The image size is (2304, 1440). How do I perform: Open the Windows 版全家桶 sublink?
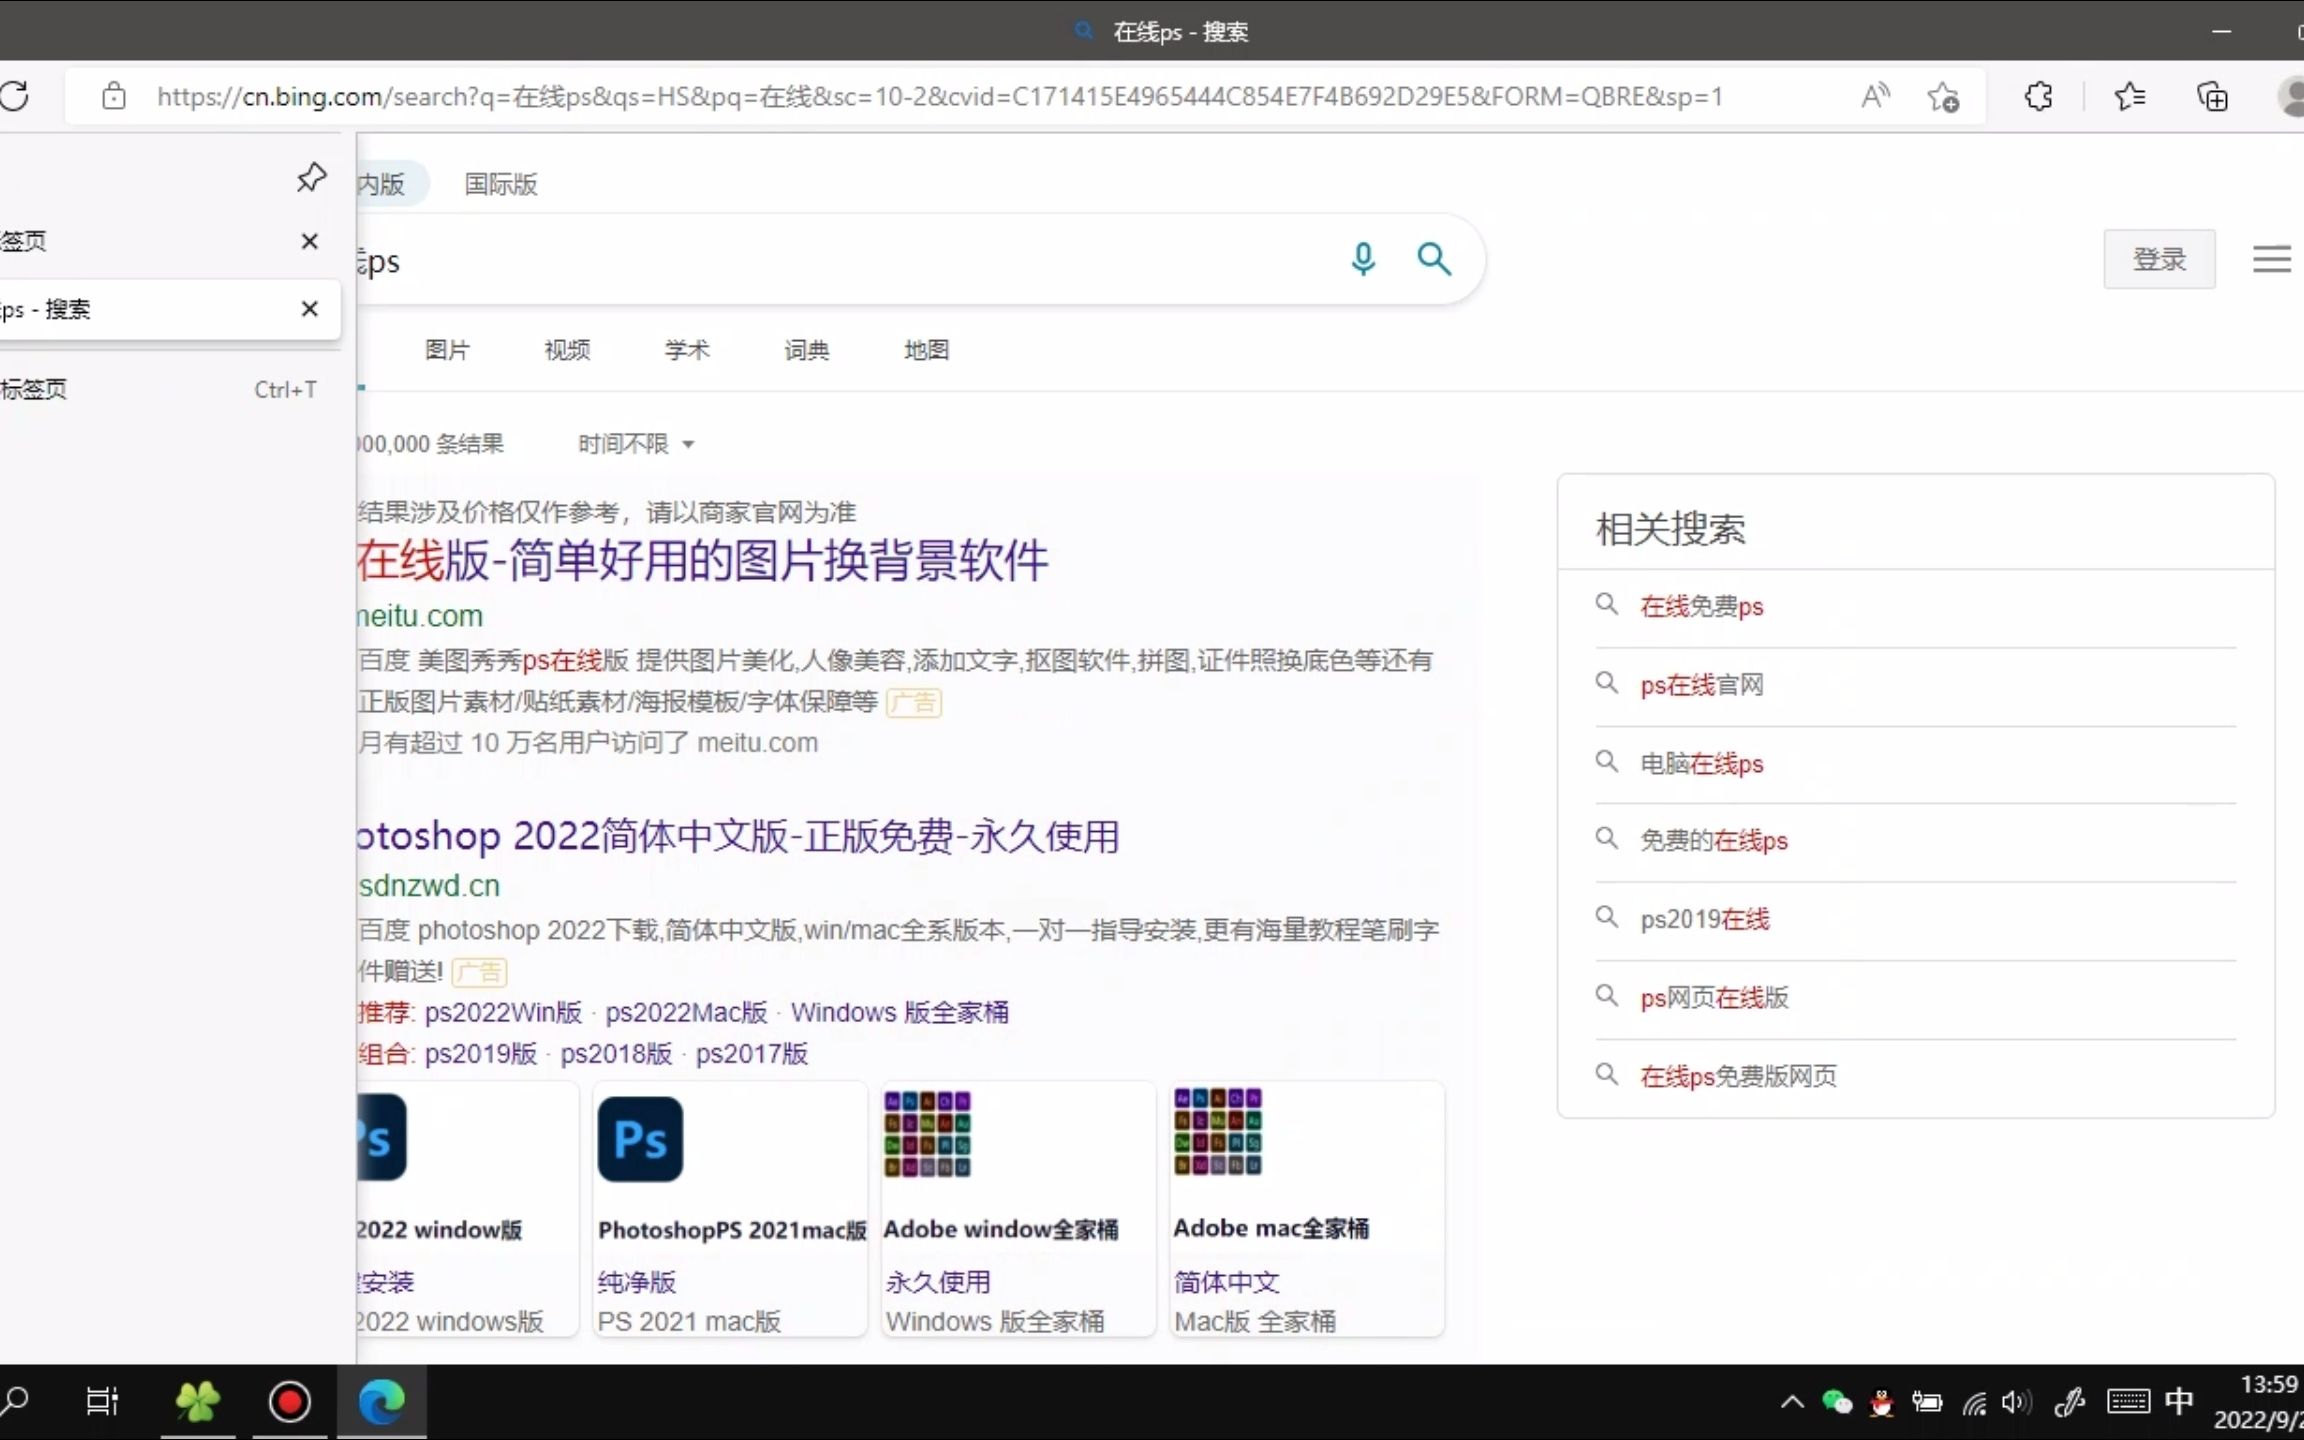[x=899, y=1012]
